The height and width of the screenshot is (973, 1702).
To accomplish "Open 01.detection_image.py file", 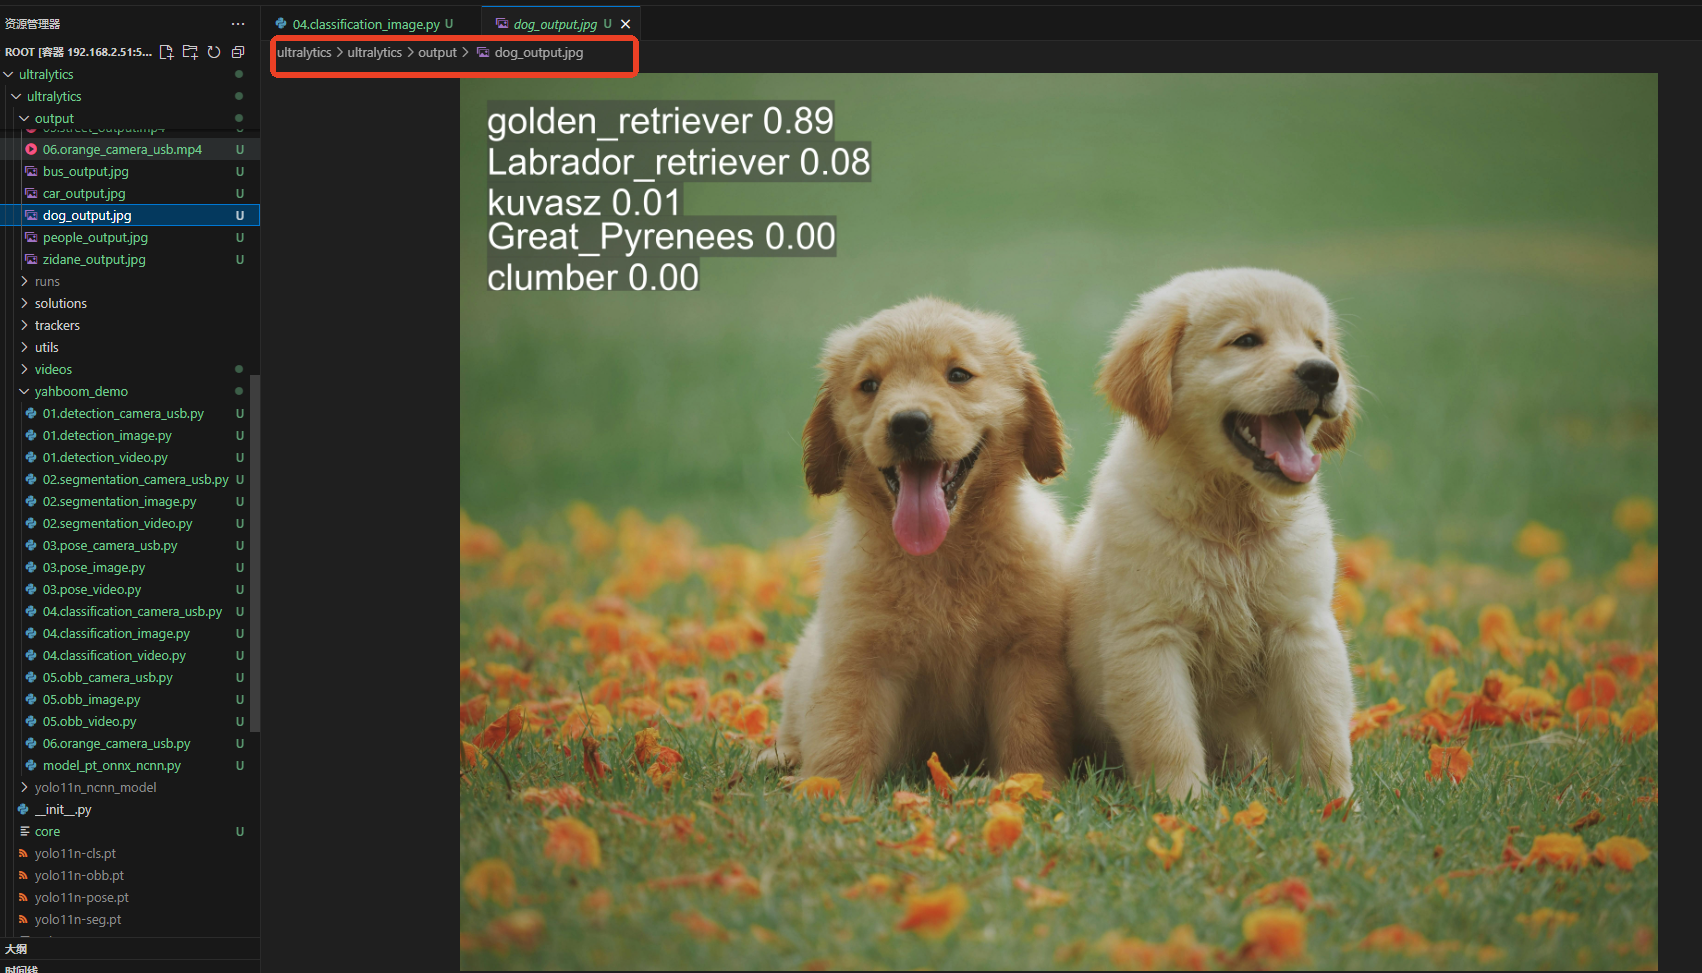I will (130, 435).
